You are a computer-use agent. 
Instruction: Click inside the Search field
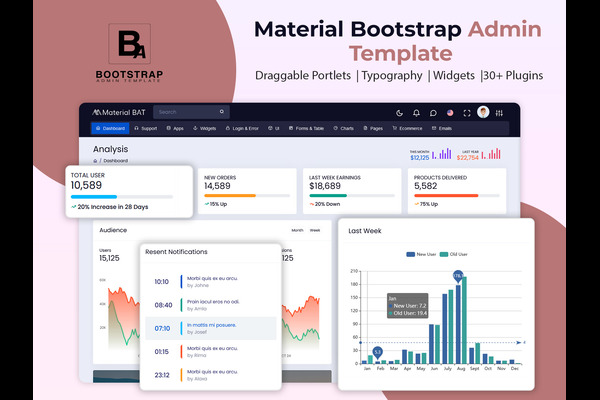pyautogui.click(x=191, y=112)
